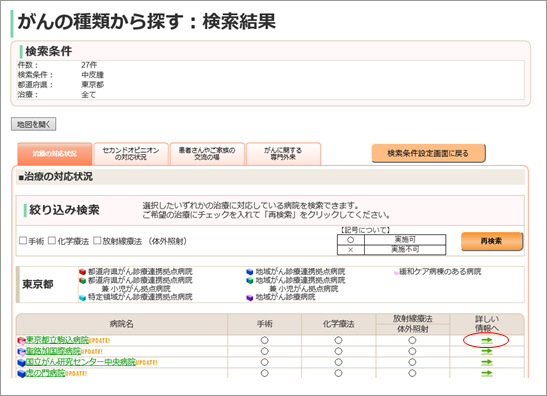Click details arrow for 国立がん研究センター中央病院
This screenshot has width=547, height=396.
tap(487, 362)
